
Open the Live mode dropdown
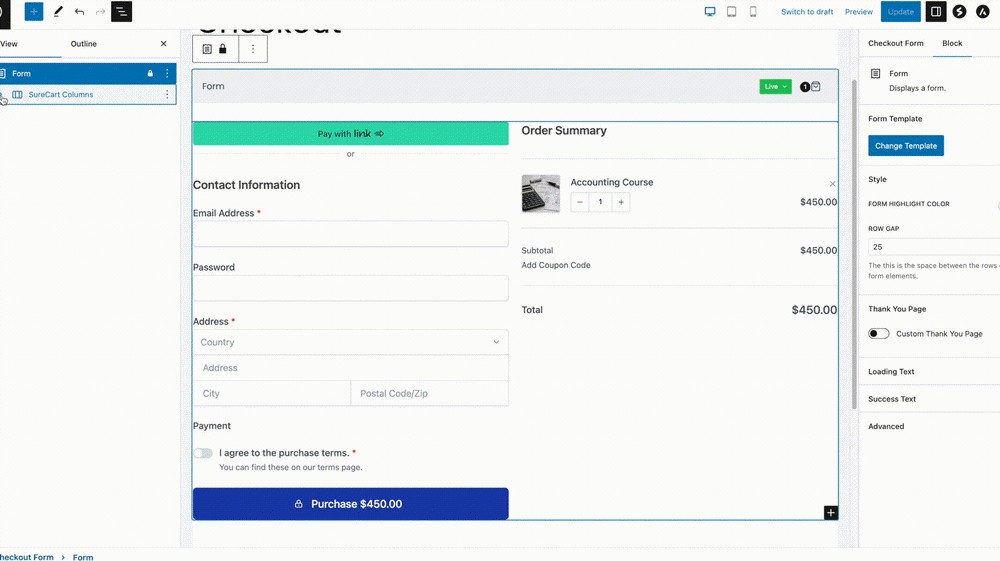[776, 87]
